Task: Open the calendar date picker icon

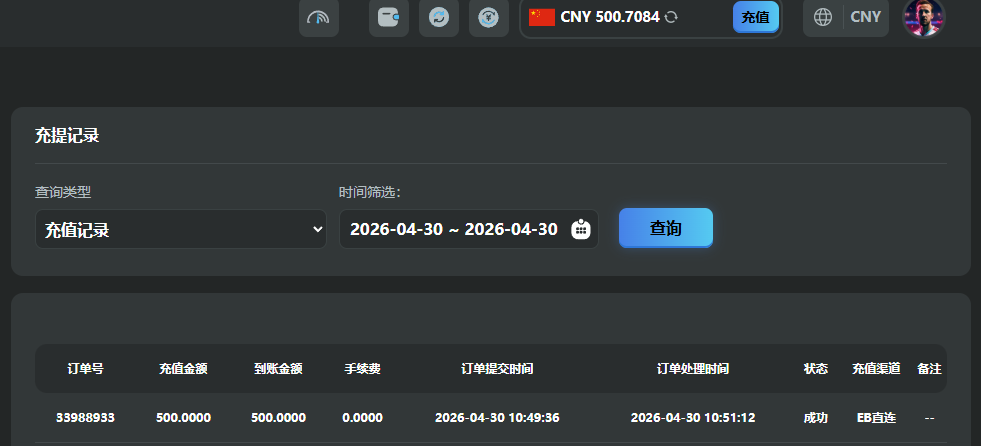Action: coord(581,229)
